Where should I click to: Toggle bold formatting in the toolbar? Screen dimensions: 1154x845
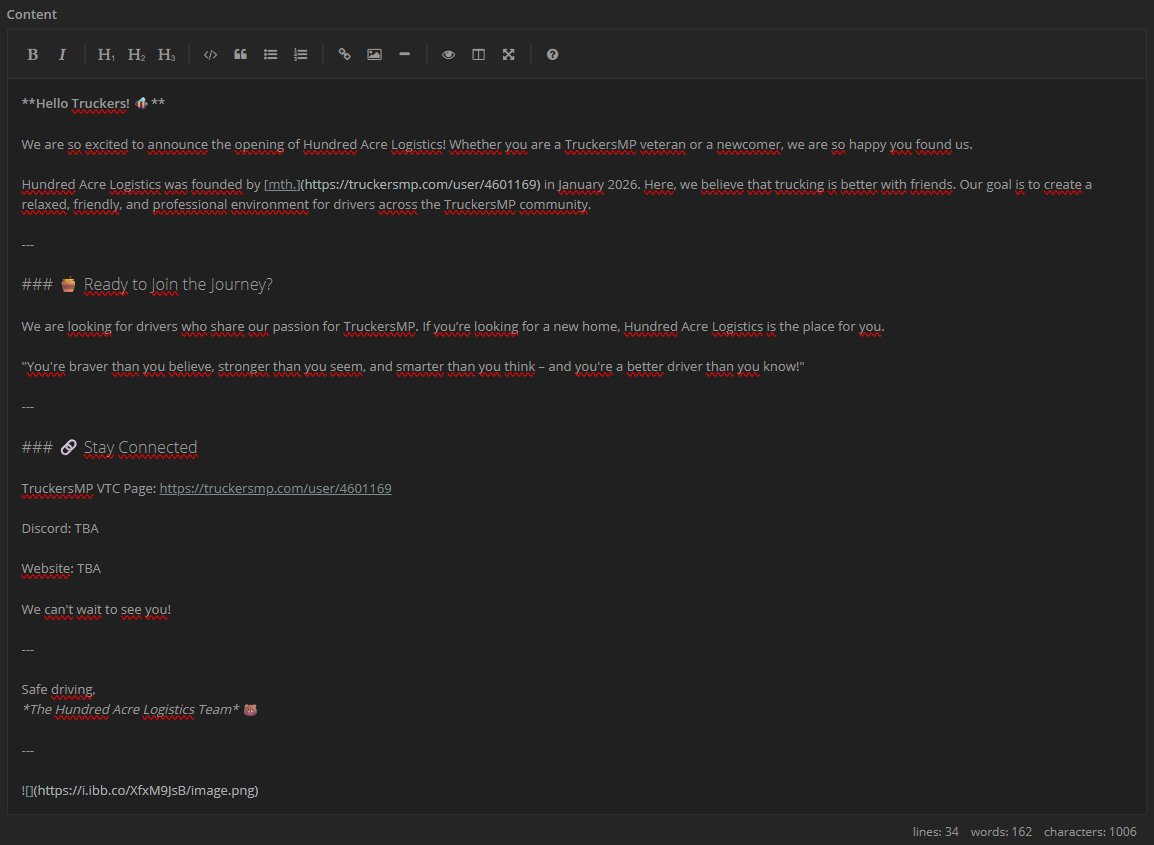point(32,54)
